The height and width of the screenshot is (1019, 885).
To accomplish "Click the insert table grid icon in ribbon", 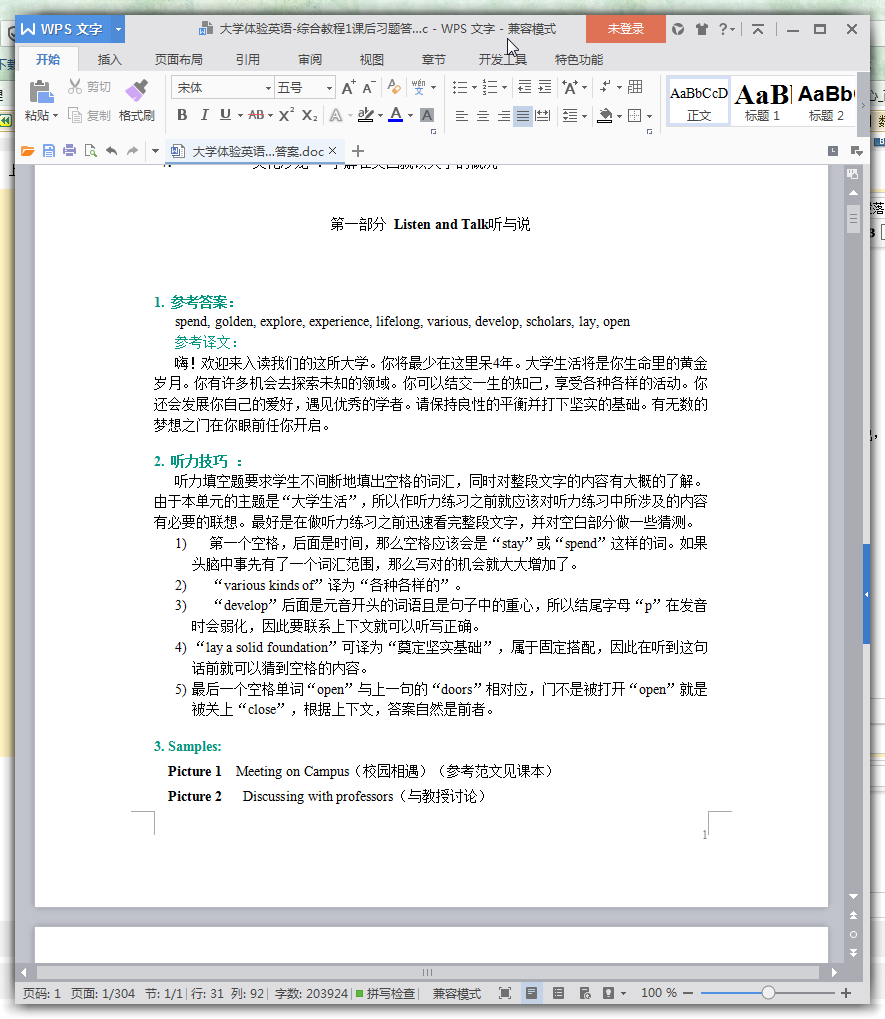I will tap(635, 87).
